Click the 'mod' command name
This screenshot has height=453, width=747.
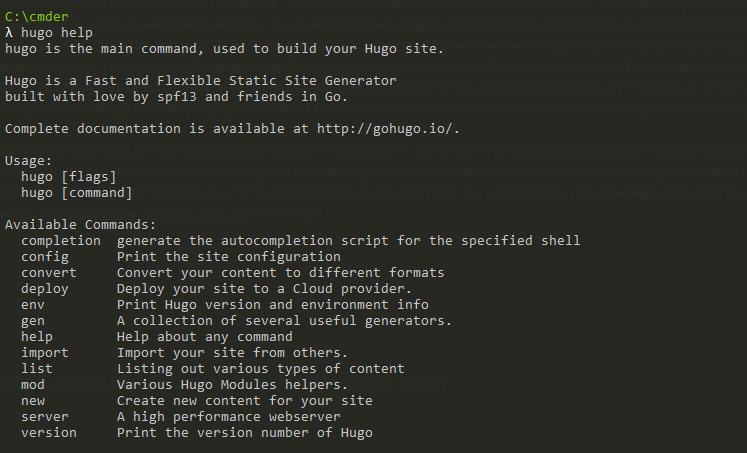(x=33, y=384)
